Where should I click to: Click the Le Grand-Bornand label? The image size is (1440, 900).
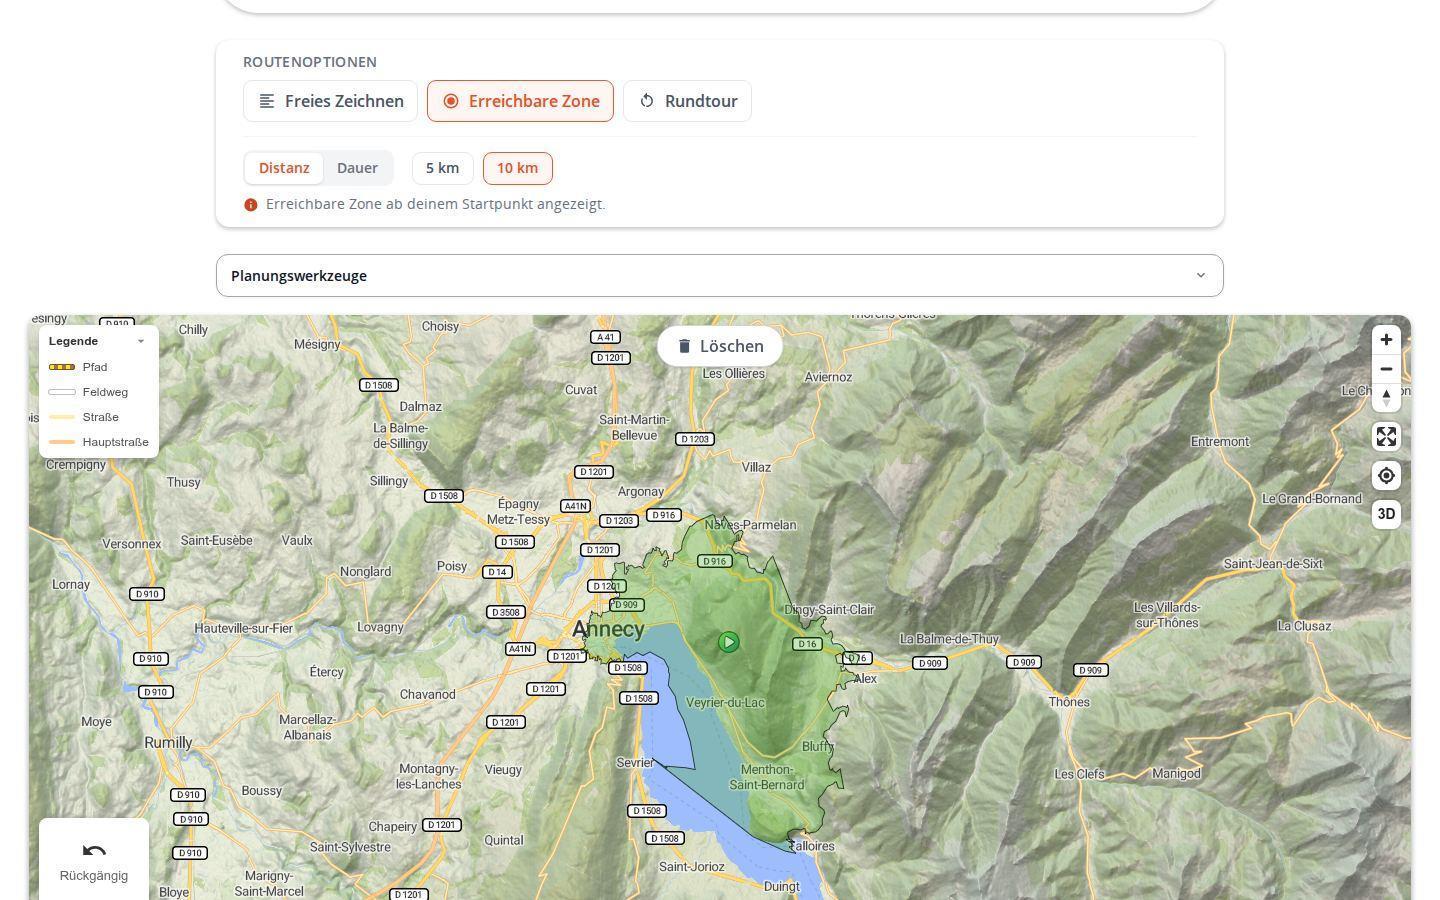1312,499
